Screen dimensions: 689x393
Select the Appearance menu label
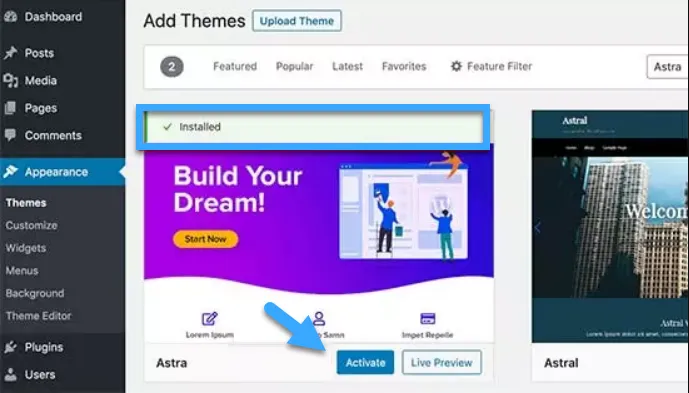point(56,172)
